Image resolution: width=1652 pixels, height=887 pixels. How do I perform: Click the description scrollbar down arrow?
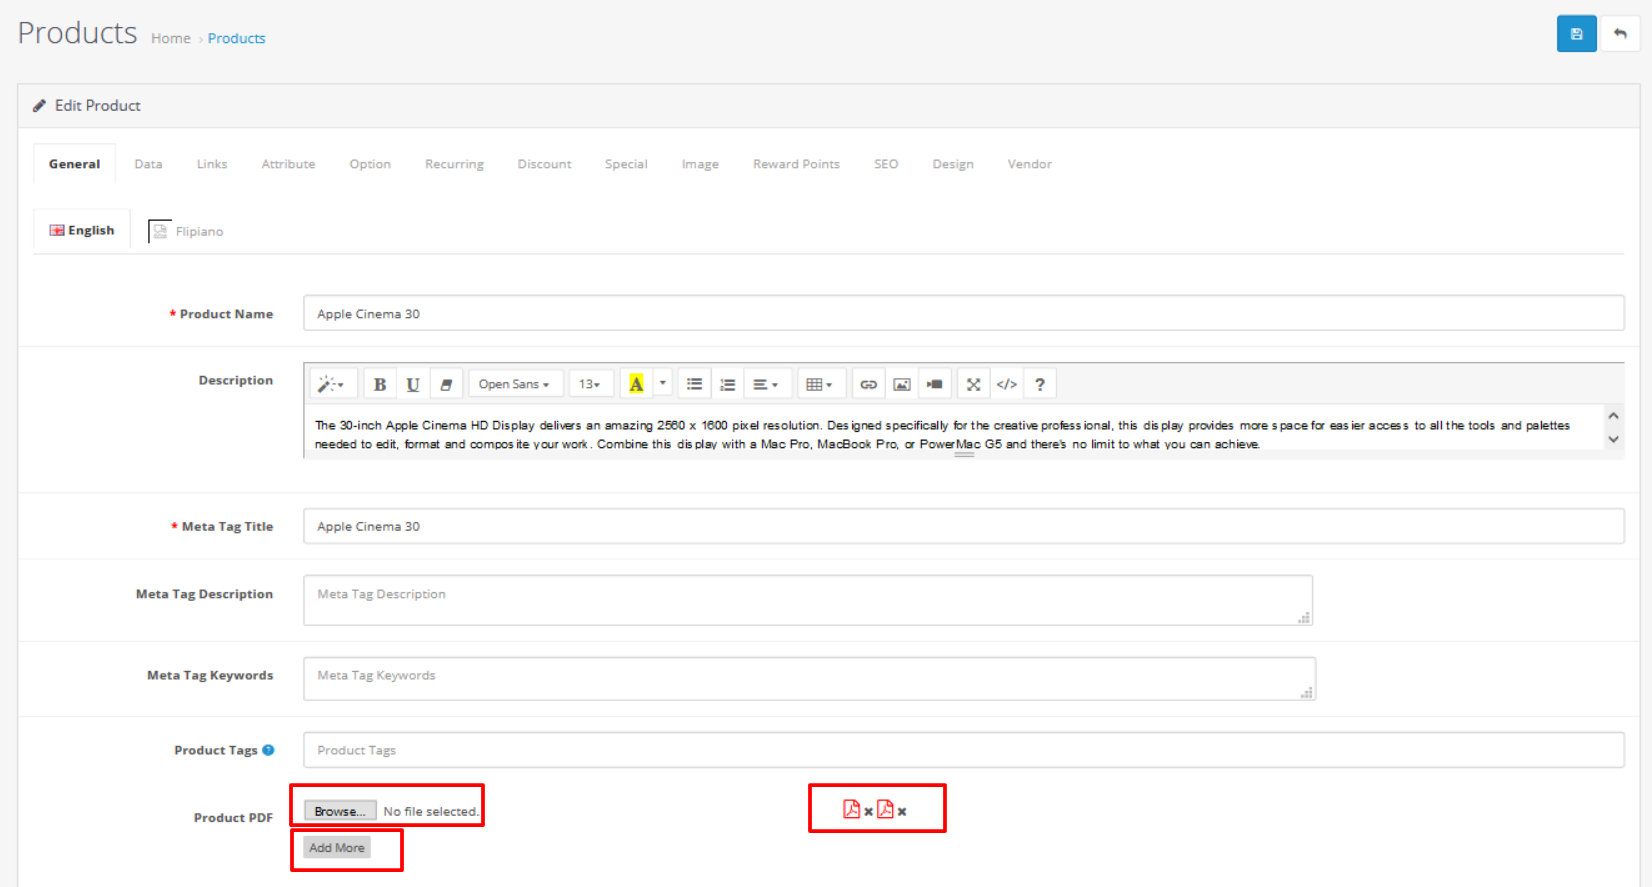click(x=1613, y=440)
